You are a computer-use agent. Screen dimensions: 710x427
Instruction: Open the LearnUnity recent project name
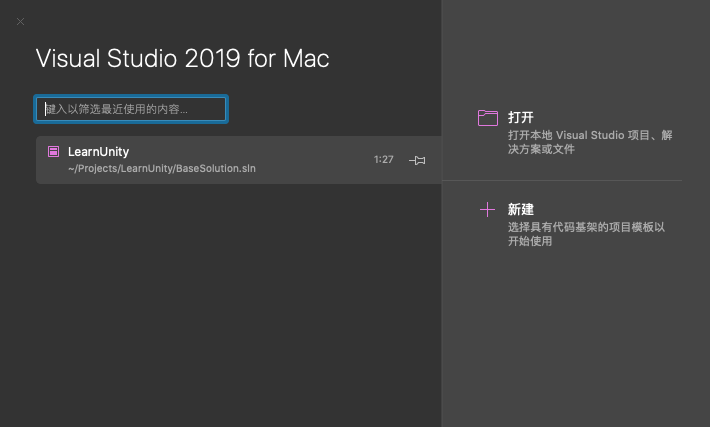tap(98, 152)
